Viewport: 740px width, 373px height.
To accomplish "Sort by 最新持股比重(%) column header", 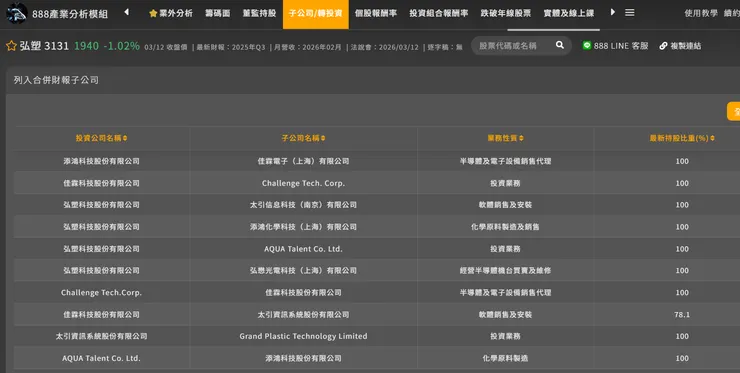I will coord(682,138).
